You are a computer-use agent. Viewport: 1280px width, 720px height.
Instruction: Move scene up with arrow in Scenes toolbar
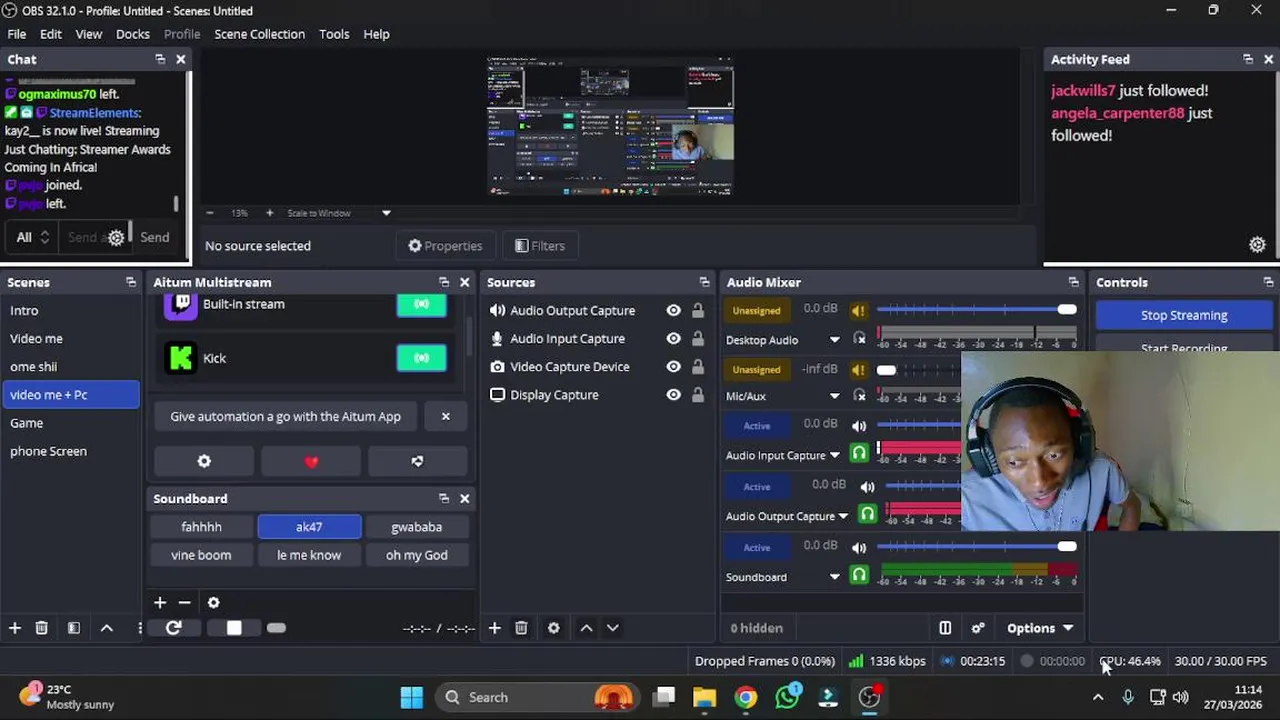tap(107, 628)
